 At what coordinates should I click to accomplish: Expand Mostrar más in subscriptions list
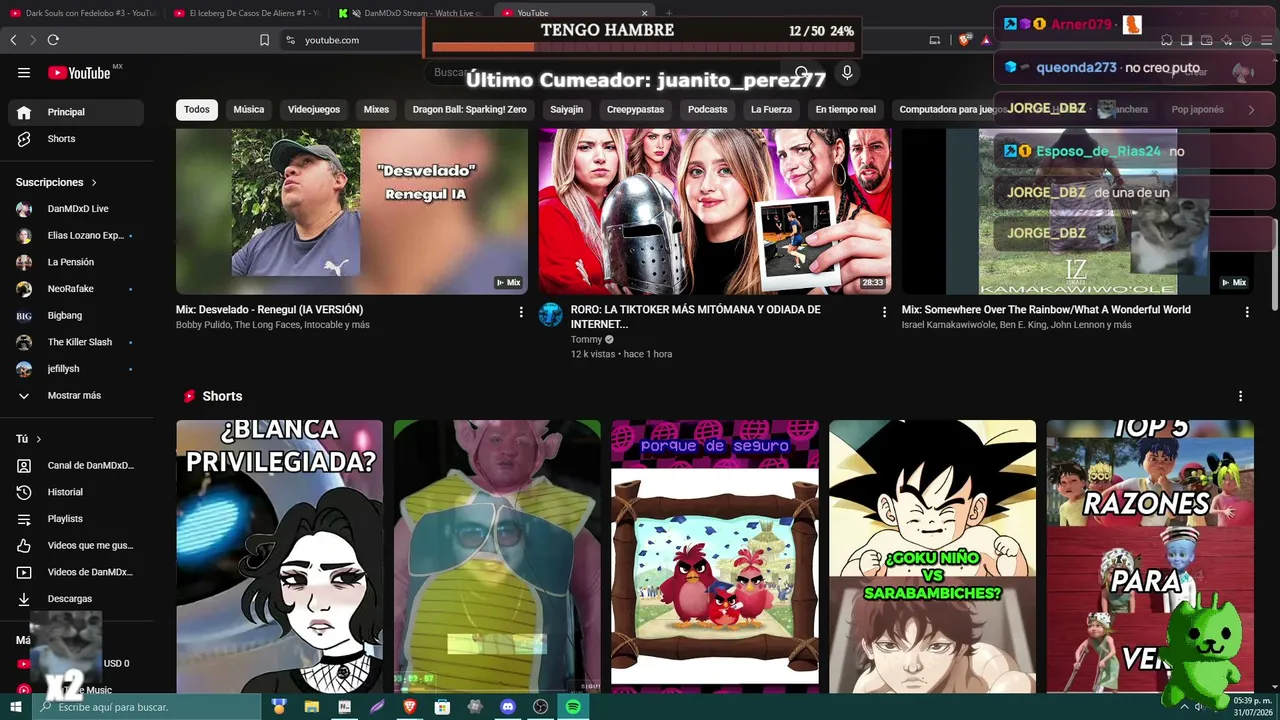pos(72,396)
